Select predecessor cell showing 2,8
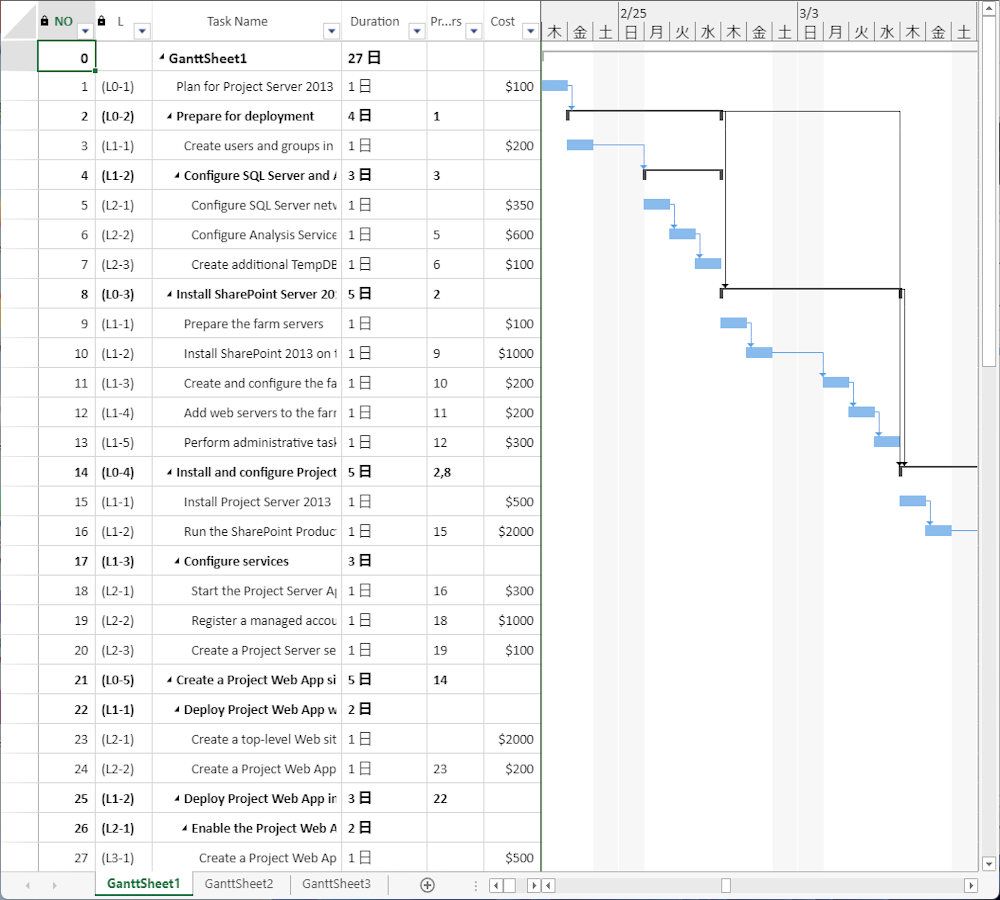 pos(455,472)
